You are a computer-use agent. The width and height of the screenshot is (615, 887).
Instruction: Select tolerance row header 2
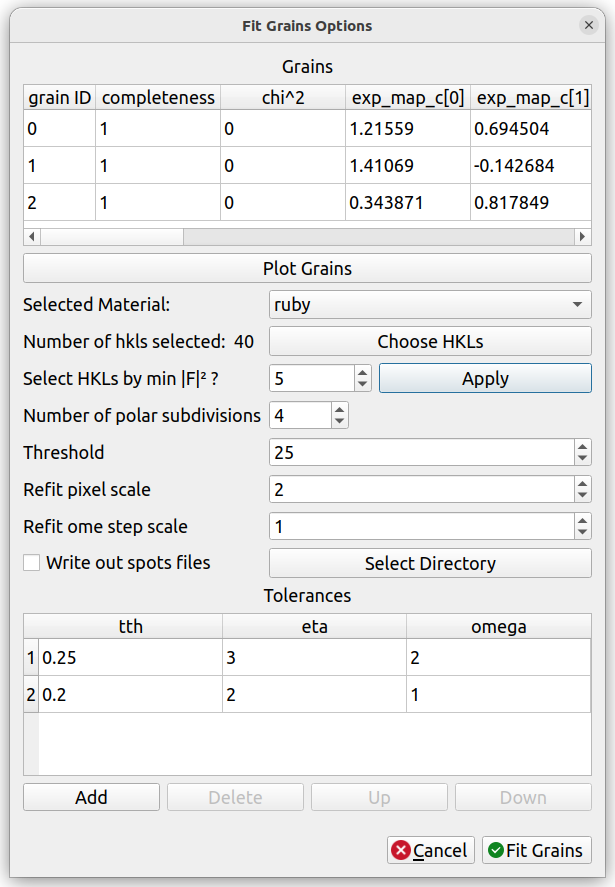(x=31, y=694)
